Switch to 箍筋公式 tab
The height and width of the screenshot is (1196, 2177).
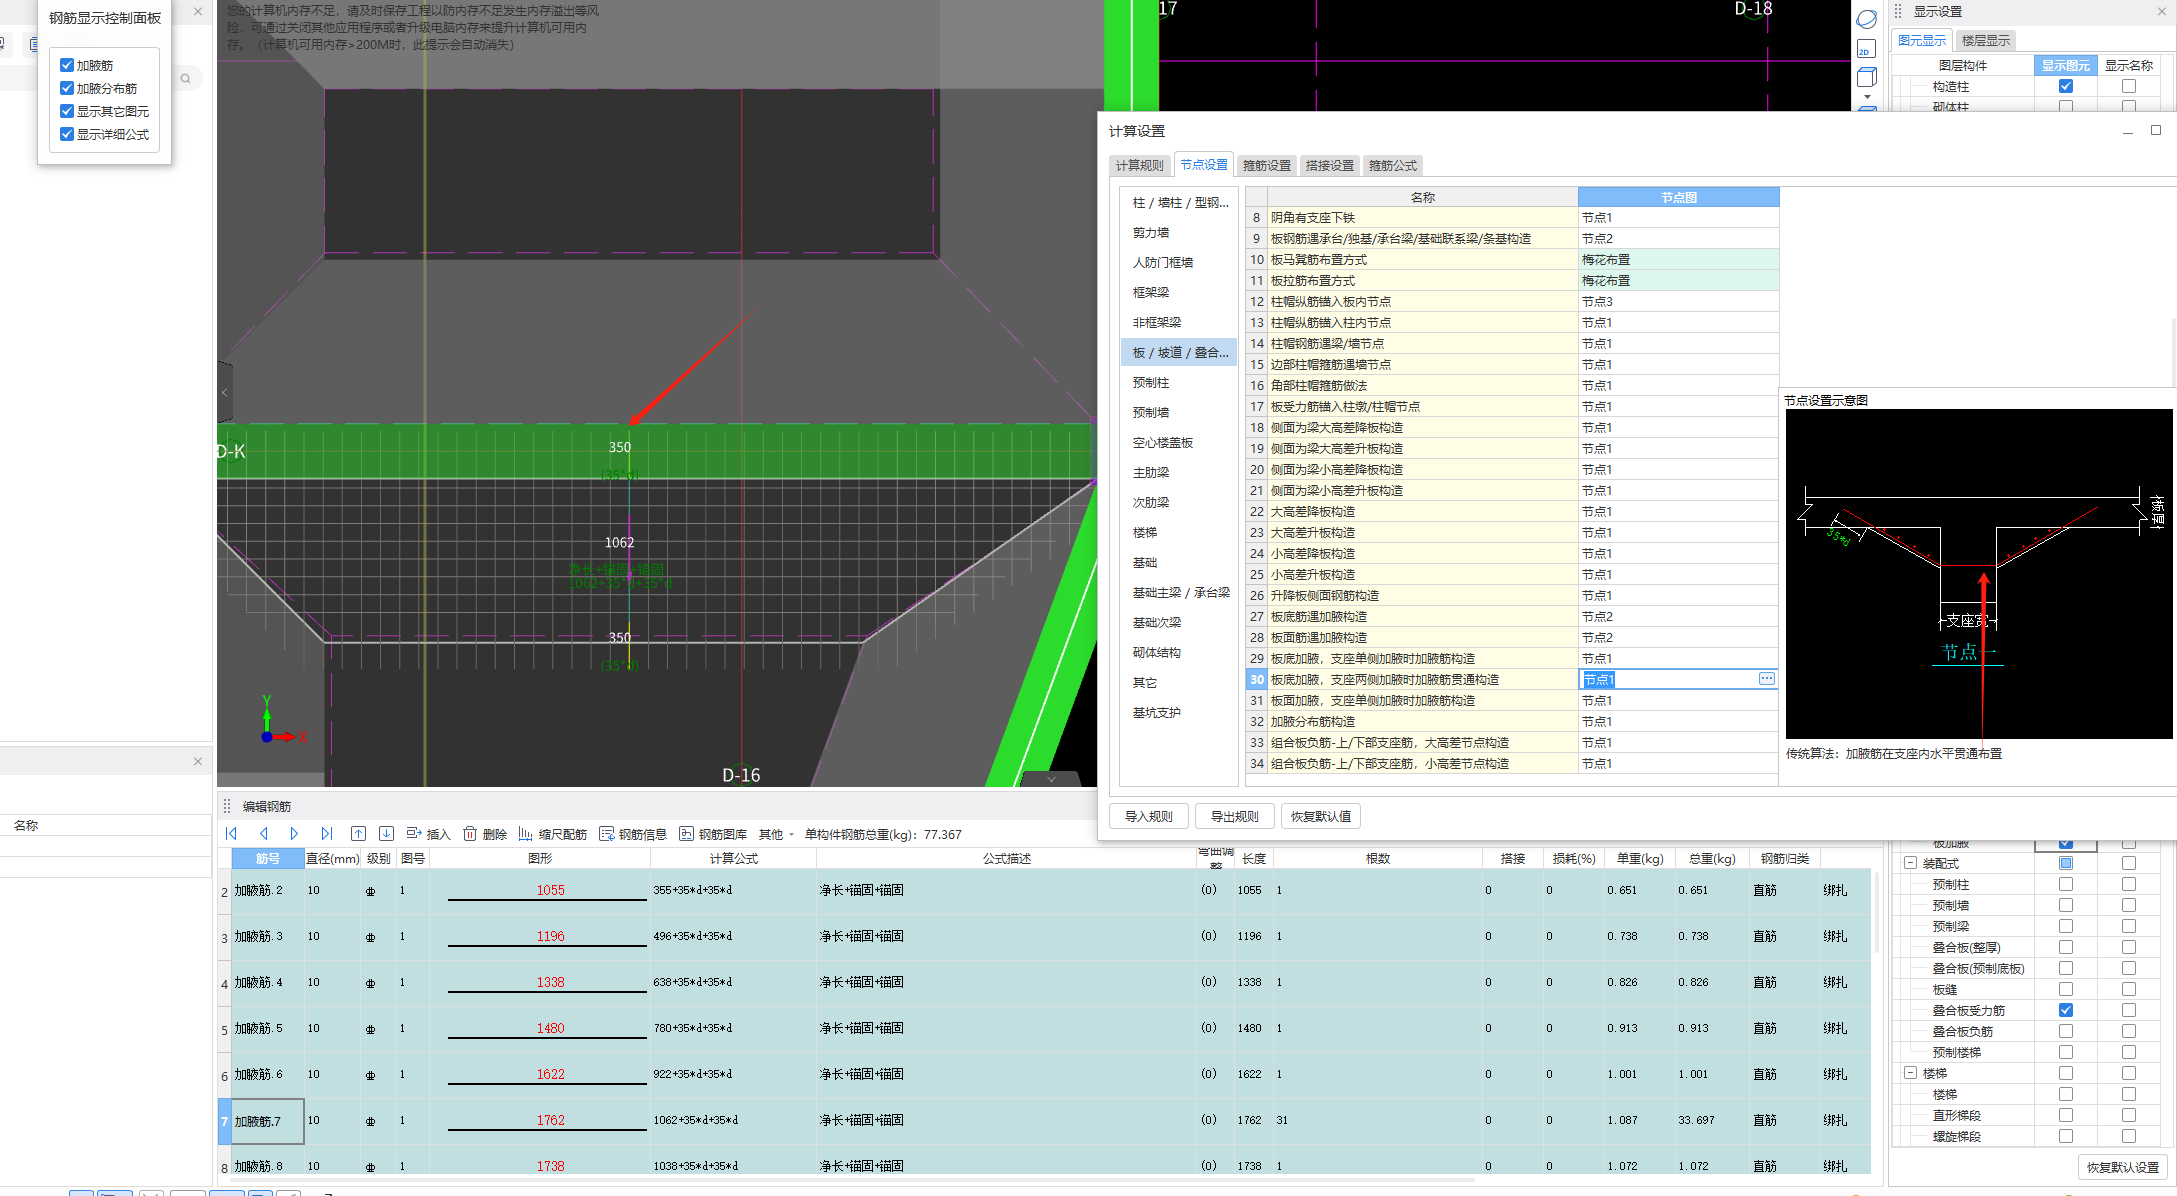point(1393,165)
